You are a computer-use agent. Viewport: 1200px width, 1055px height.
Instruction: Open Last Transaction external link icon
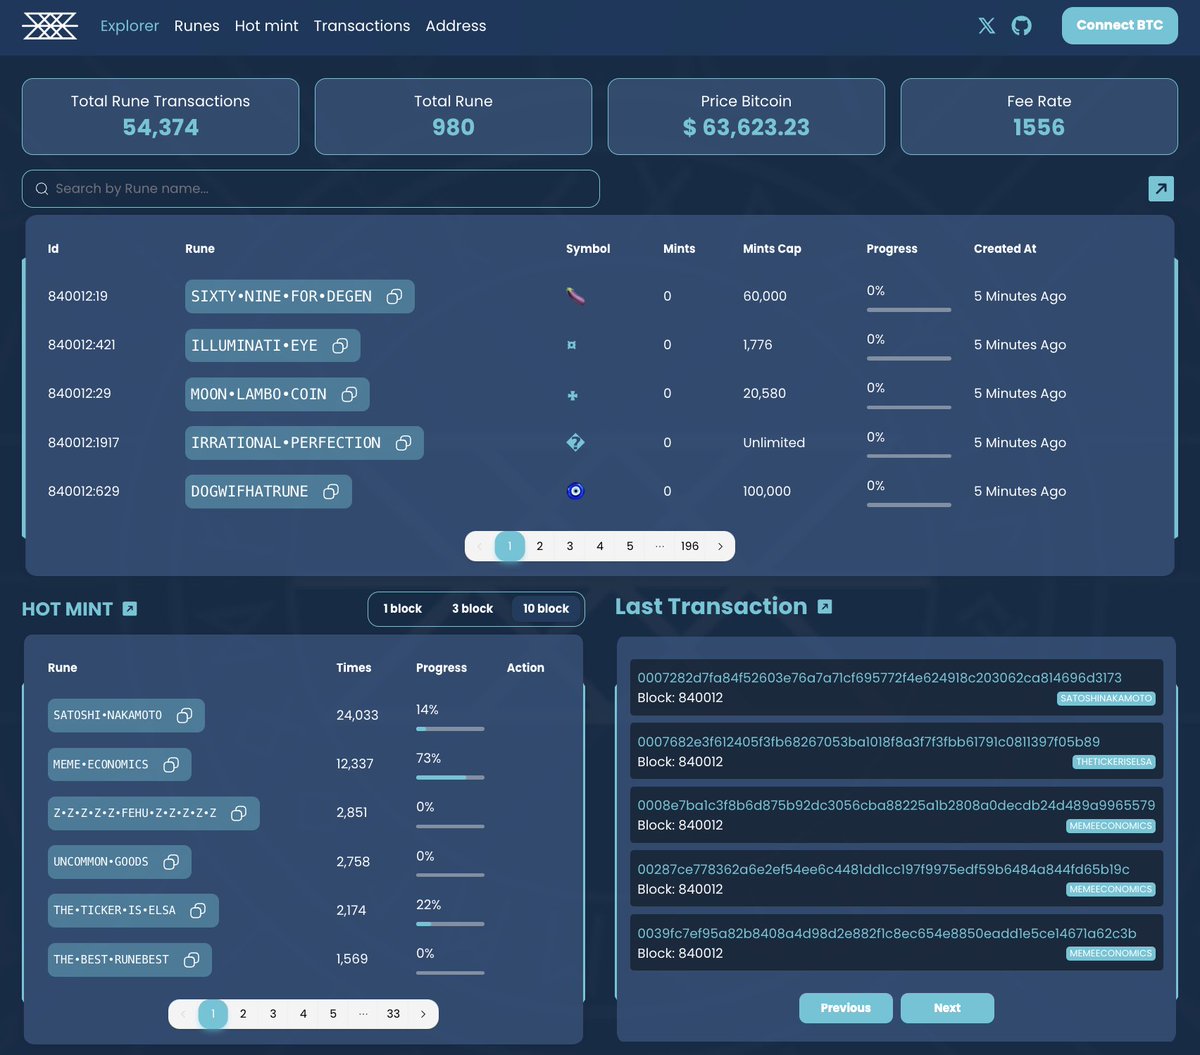[x=824, y=606]
